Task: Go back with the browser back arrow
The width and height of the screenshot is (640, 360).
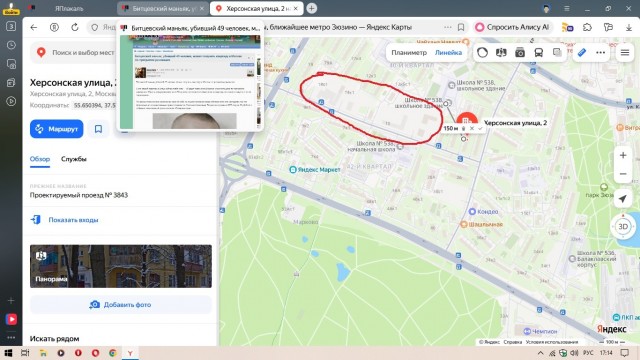Action: [x=34, y=27]
